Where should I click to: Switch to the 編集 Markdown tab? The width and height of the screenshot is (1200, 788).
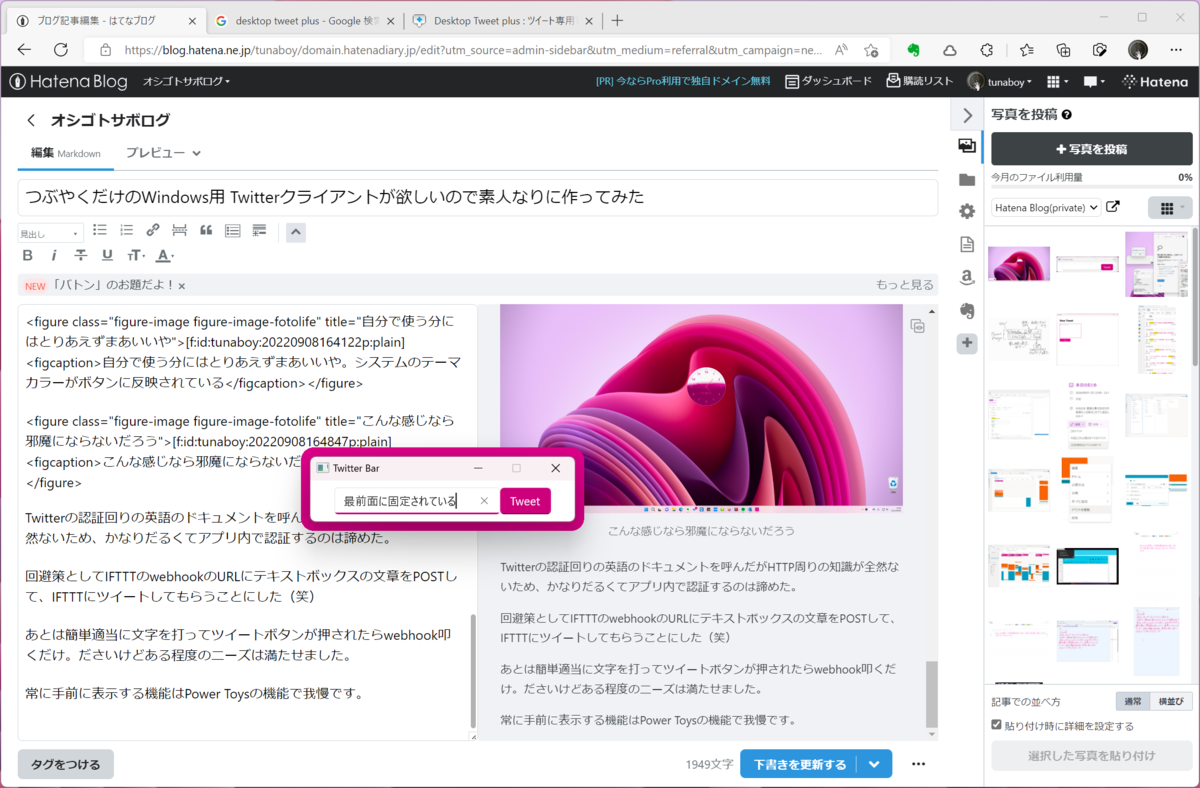coord(66,153)
